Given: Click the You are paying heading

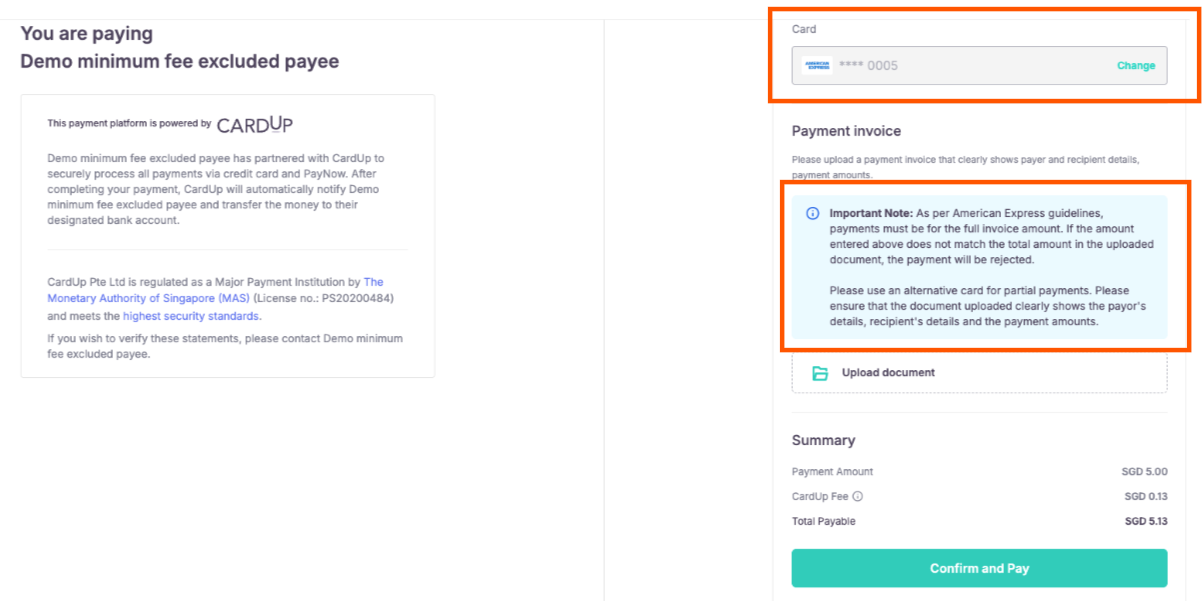Looking at the screenshot, I should pyautogui.click(x=87, y=34).
